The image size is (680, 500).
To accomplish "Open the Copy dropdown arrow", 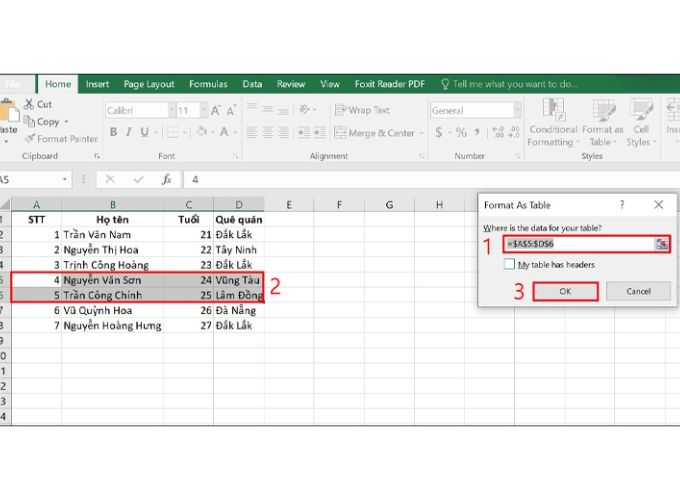I will [66, 122].
